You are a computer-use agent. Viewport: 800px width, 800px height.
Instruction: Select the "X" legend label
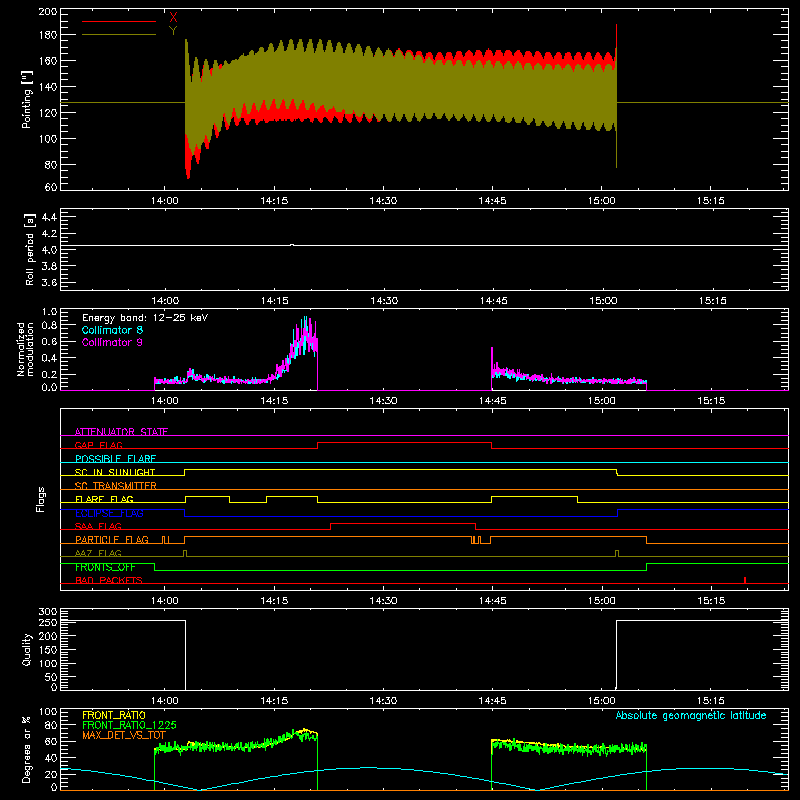[173, 18]
